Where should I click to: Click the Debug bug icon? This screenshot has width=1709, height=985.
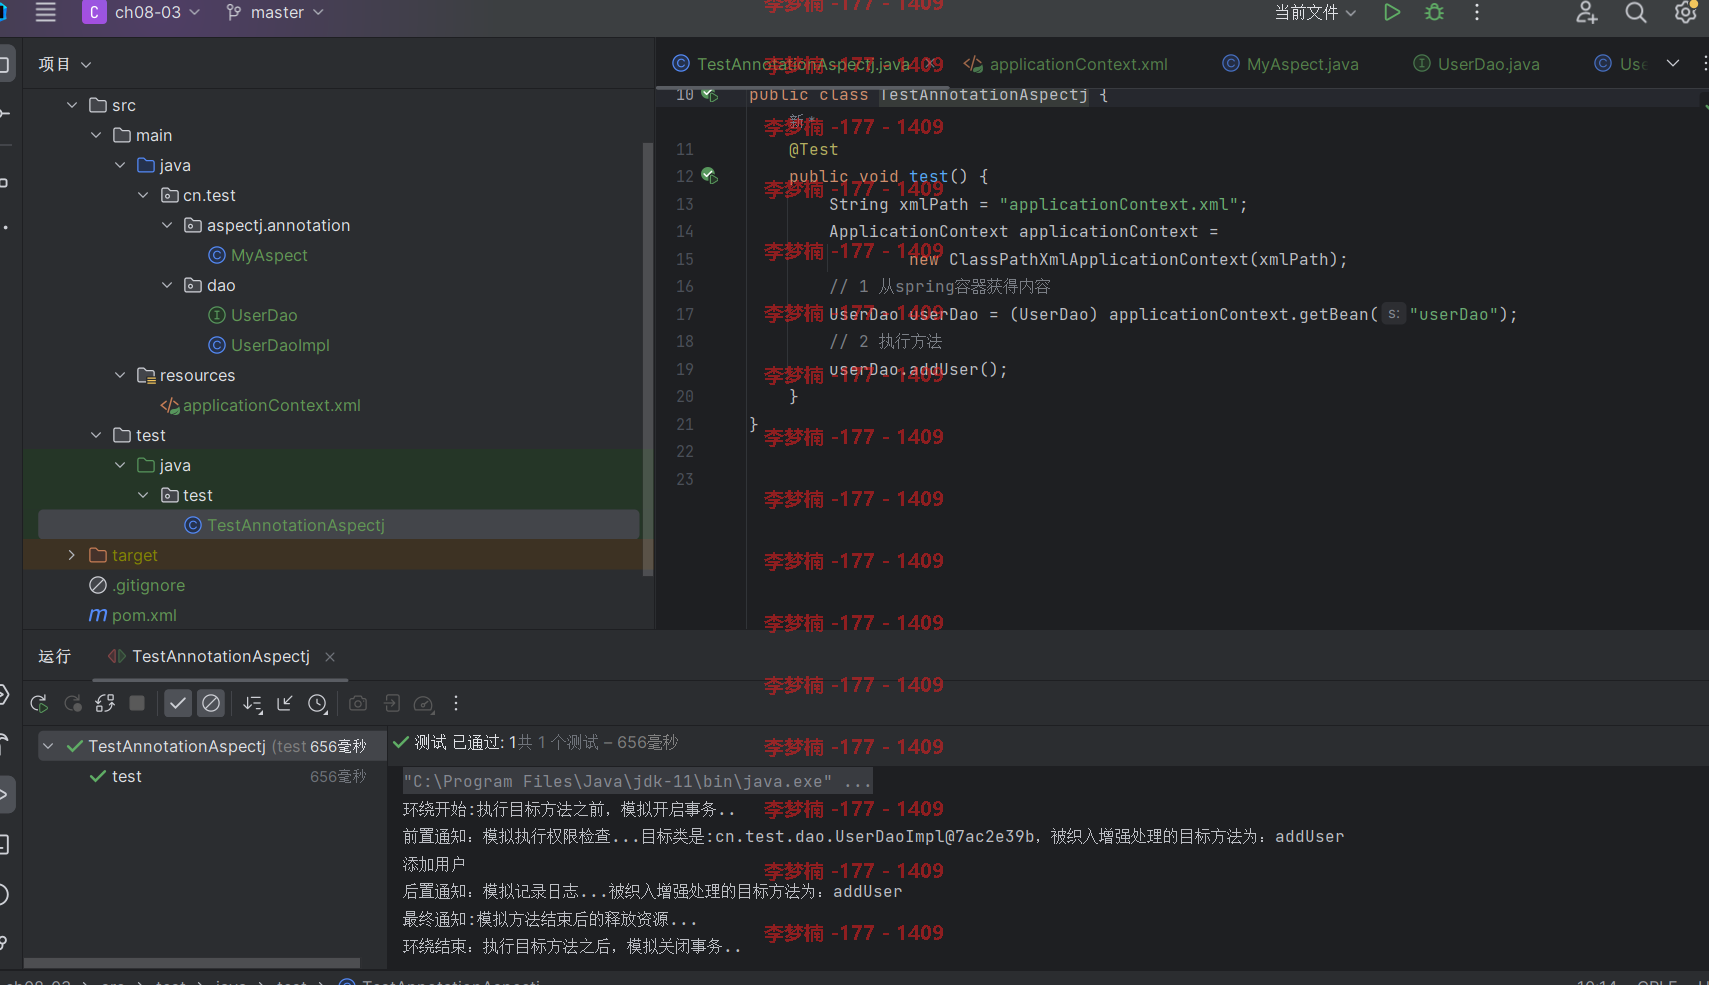pos(1434,12)
